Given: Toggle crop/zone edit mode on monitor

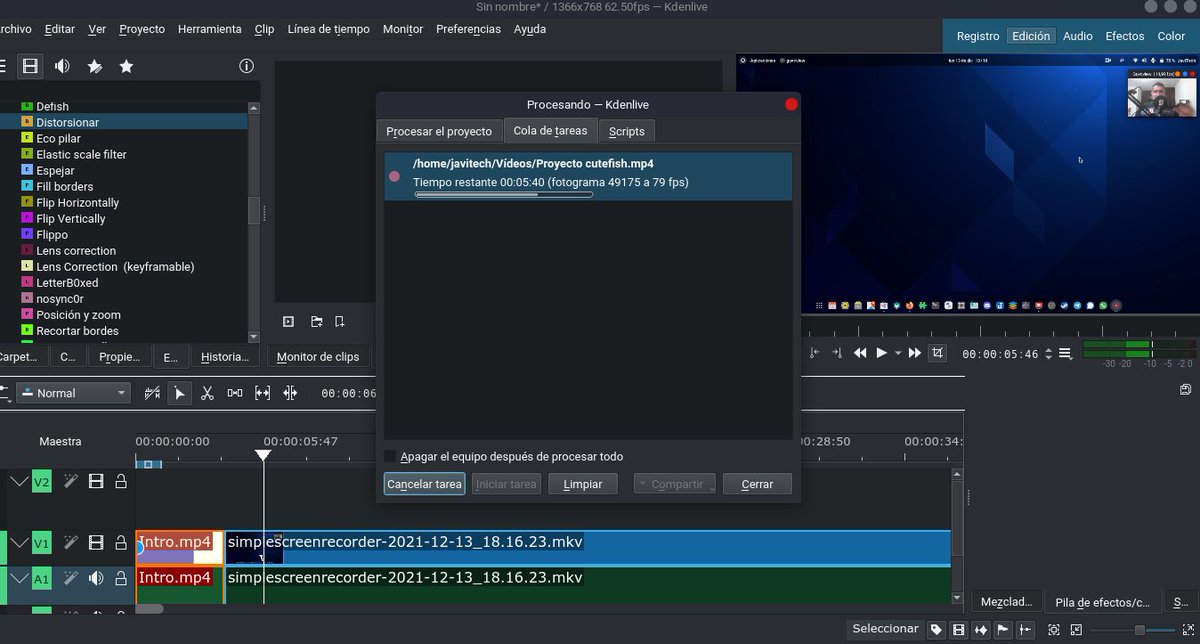Looking at the screenshot, I should (x=937, y=353).
